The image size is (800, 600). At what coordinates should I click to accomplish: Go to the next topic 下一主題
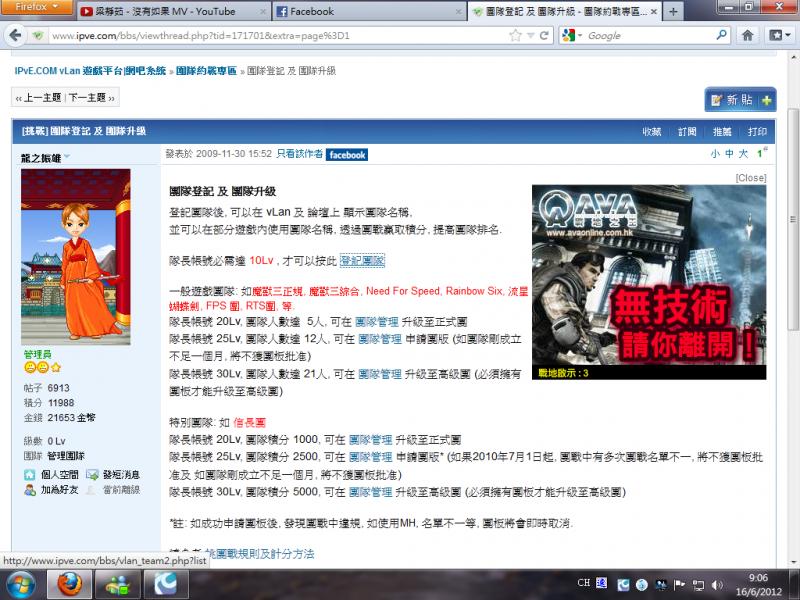click(x=91, y=97)
